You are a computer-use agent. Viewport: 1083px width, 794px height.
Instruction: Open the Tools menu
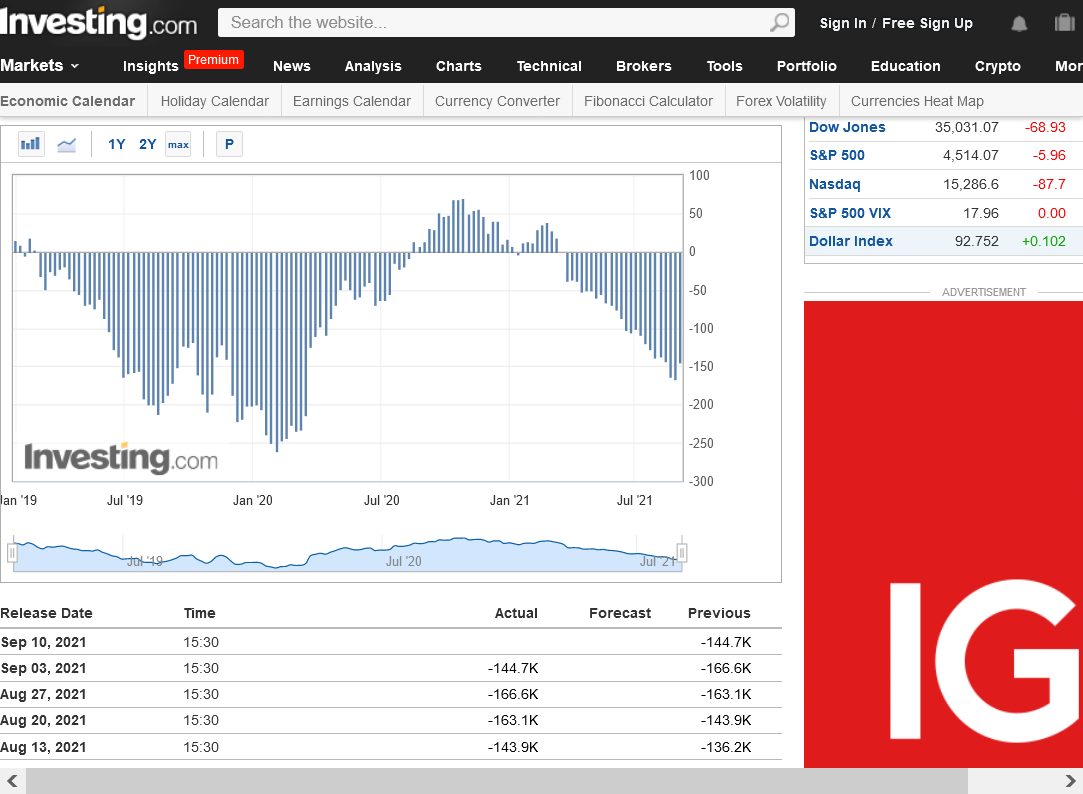[x=725, y=66]
